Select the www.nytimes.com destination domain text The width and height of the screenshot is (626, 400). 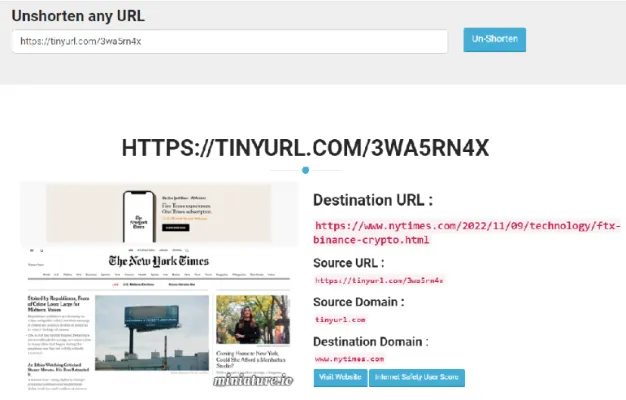(x=349, y=359)
